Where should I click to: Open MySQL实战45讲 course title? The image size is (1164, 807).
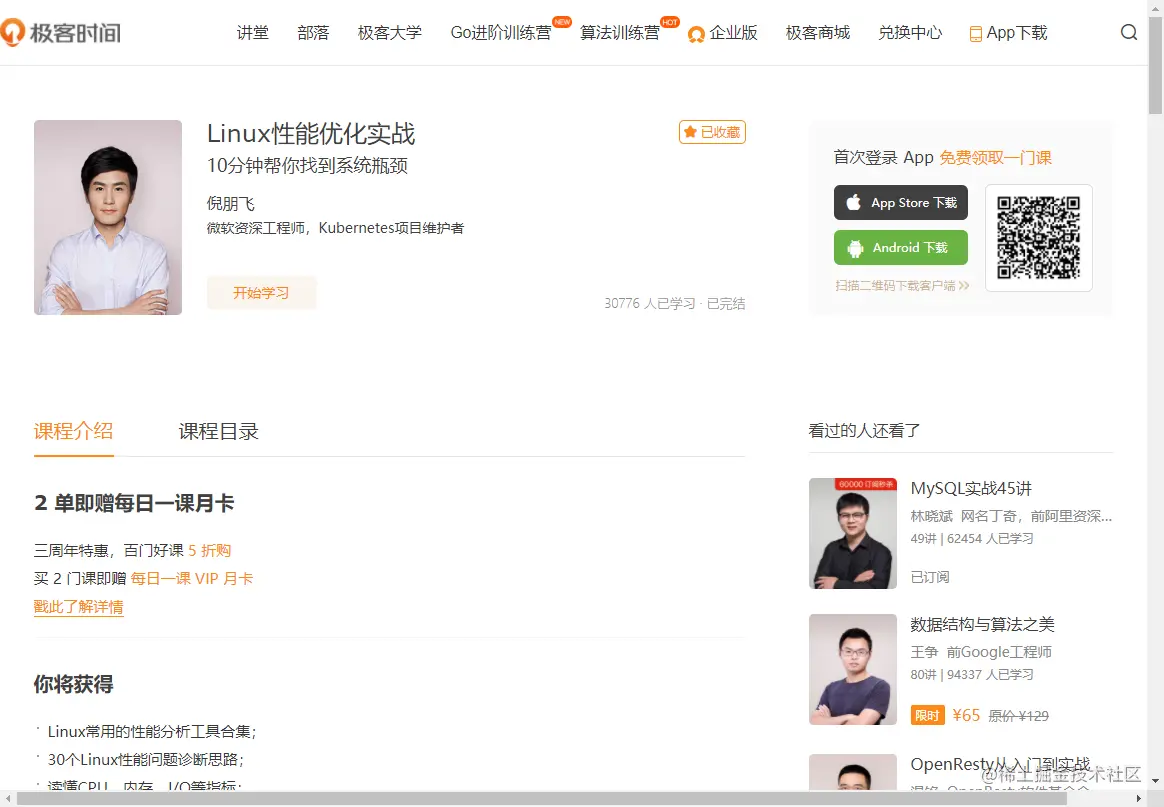pyautogui.click(x=971, y=488)
